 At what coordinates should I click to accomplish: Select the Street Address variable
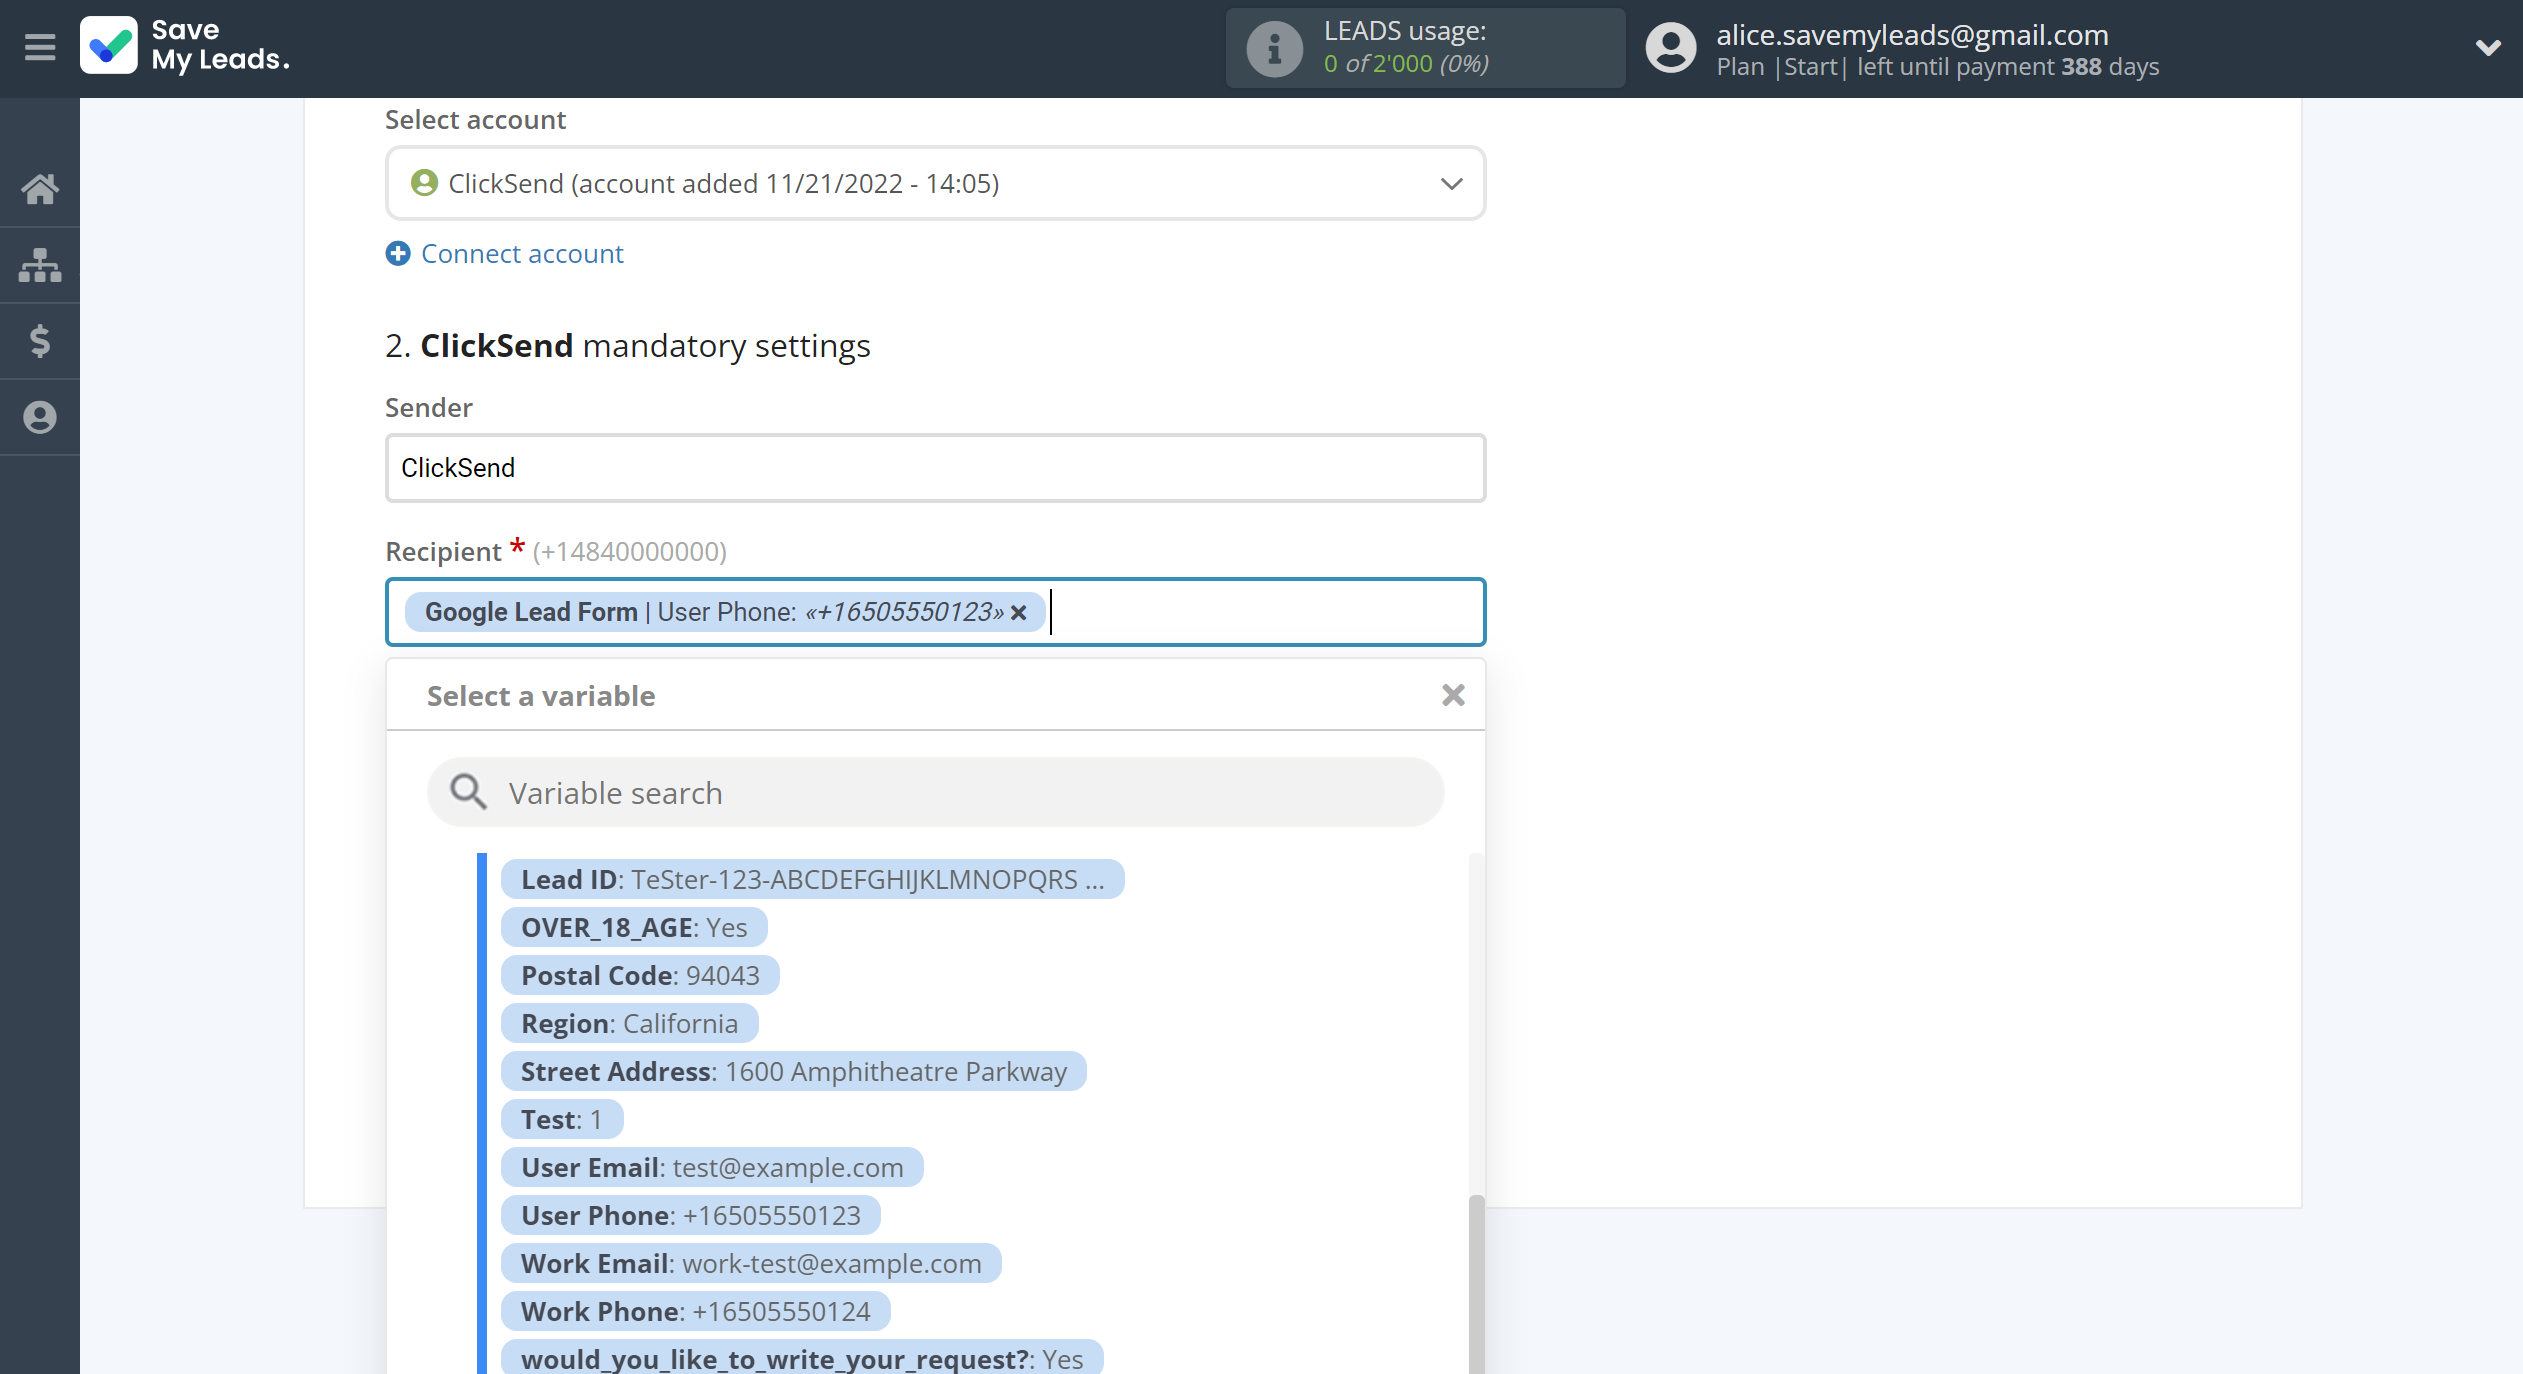(793, 1071)
